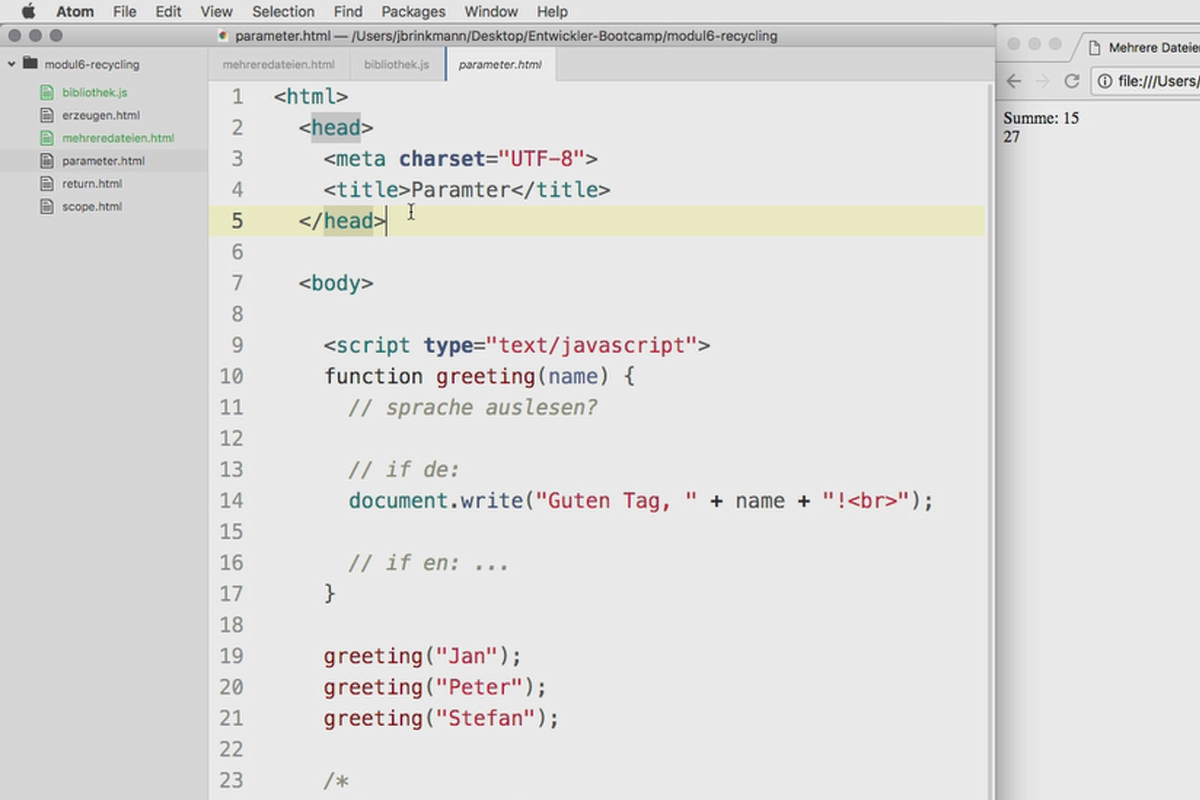1200x800 pixels.
Task: Open the Find menu
Action: coord(348,11)
